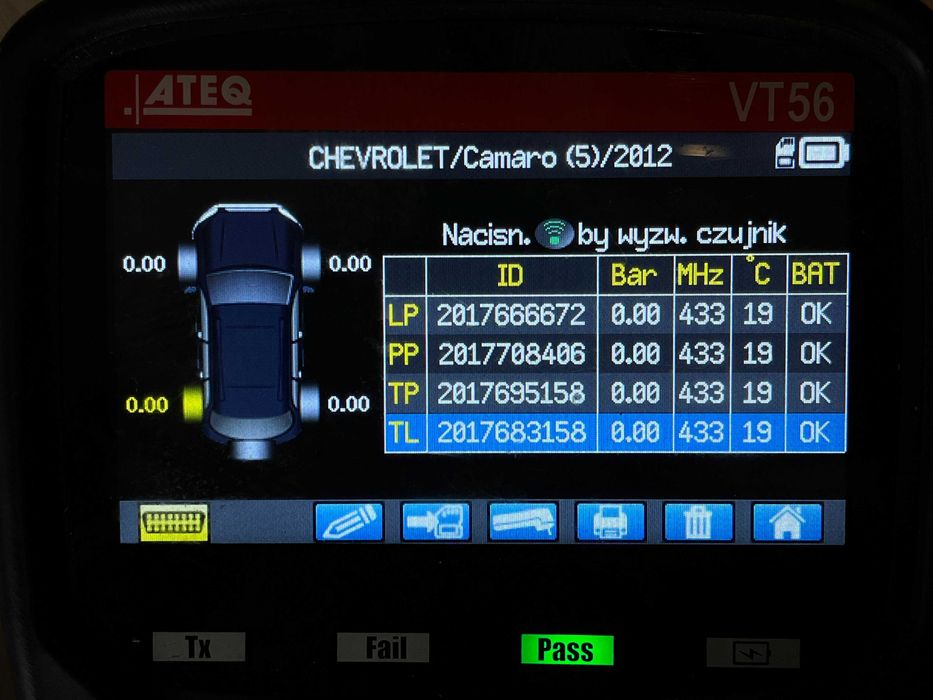This screenshot has width=933, height=700.
Task: Tap the tool device icon in toolbar
Action: (x=523, y=522)
